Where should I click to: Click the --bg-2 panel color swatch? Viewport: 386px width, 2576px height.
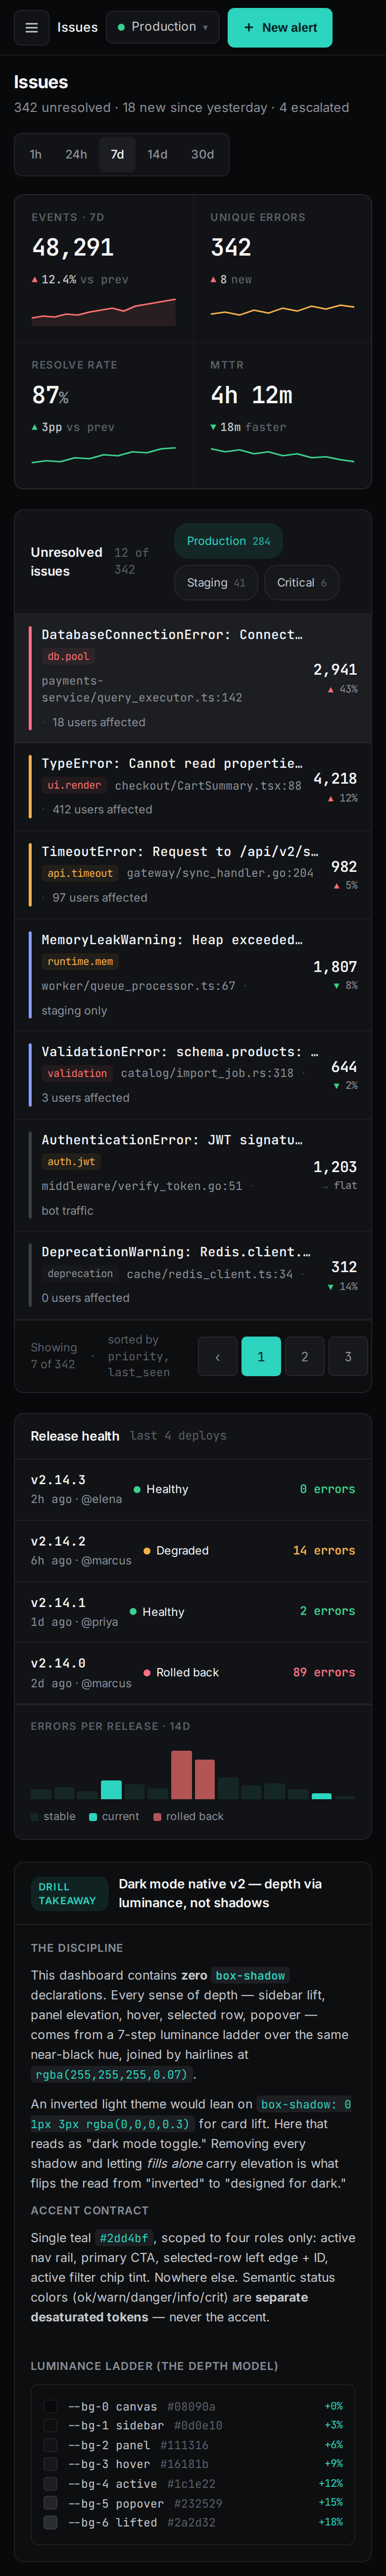pyautogui.click(x=50, y=2445)
